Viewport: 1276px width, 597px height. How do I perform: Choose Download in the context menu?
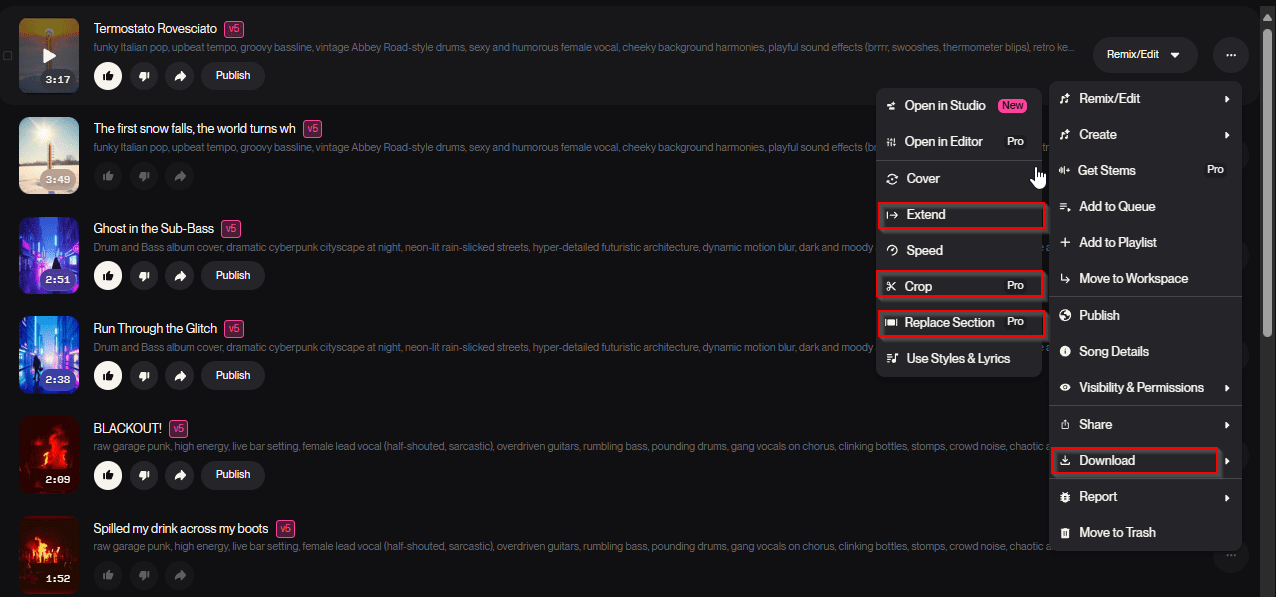[x=1134, y=461]
